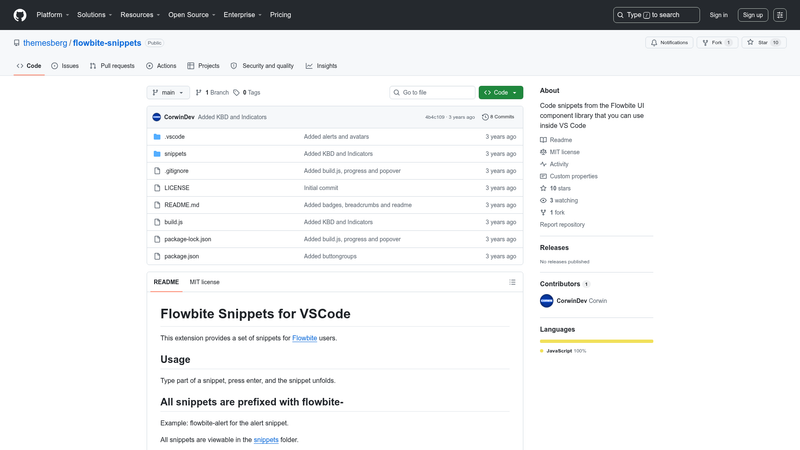800x450 pixels.
Task: Click the scale icon beside MIT license
Action: [543, 152]
